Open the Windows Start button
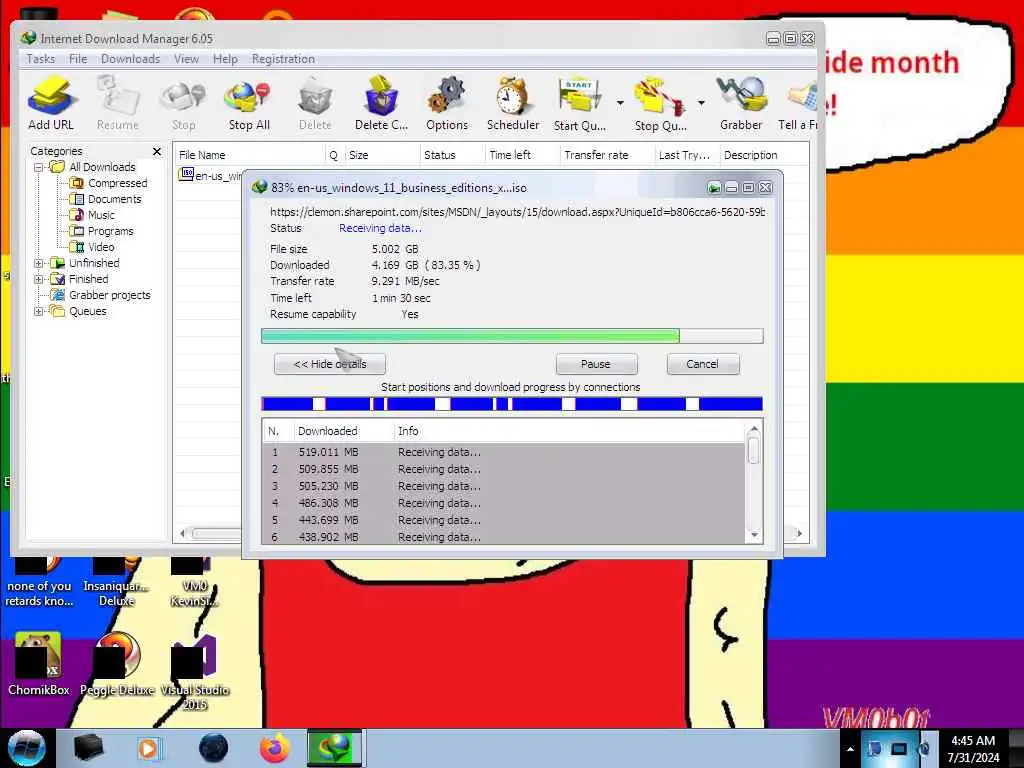The height and width of the screenshot is (768, 1024). [x=27, y=748]
